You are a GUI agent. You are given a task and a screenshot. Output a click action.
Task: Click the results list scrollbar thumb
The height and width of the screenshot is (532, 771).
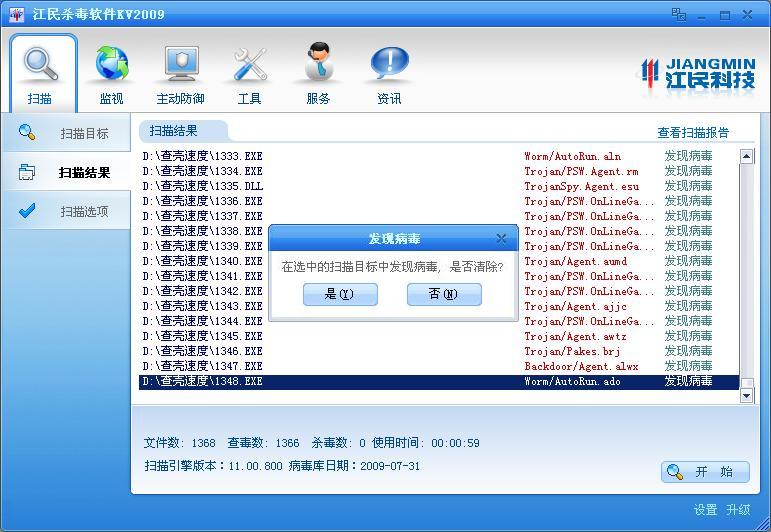746,383
